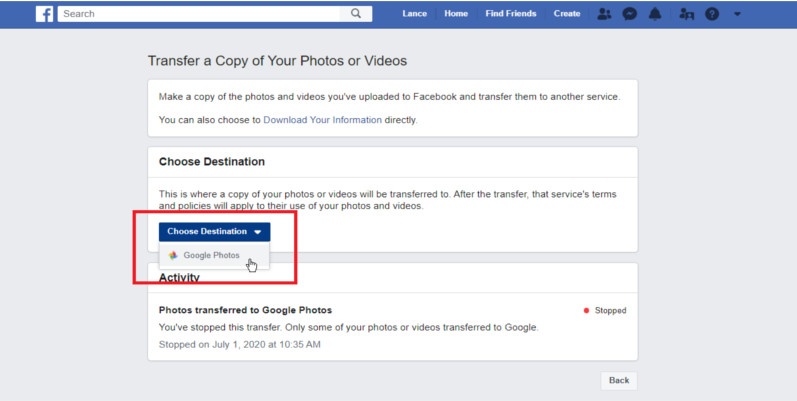This screenshot has height=401, width=797.
Task: Click the Facebook logo icon
Action: tap(44, 14)
